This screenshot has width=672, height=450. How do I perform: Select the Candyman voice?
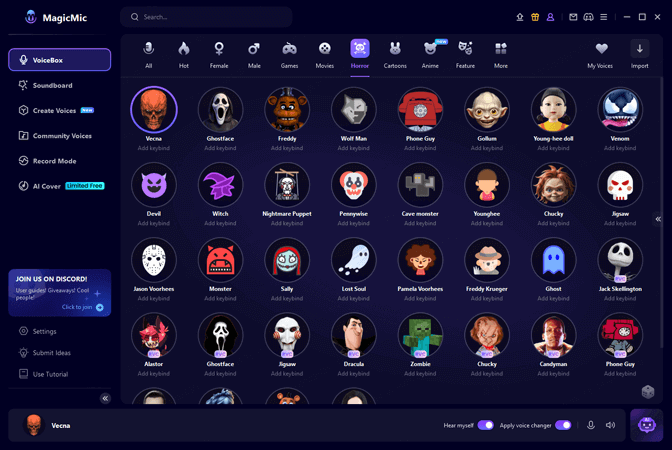pyautogui.click(x=553, y=335)
